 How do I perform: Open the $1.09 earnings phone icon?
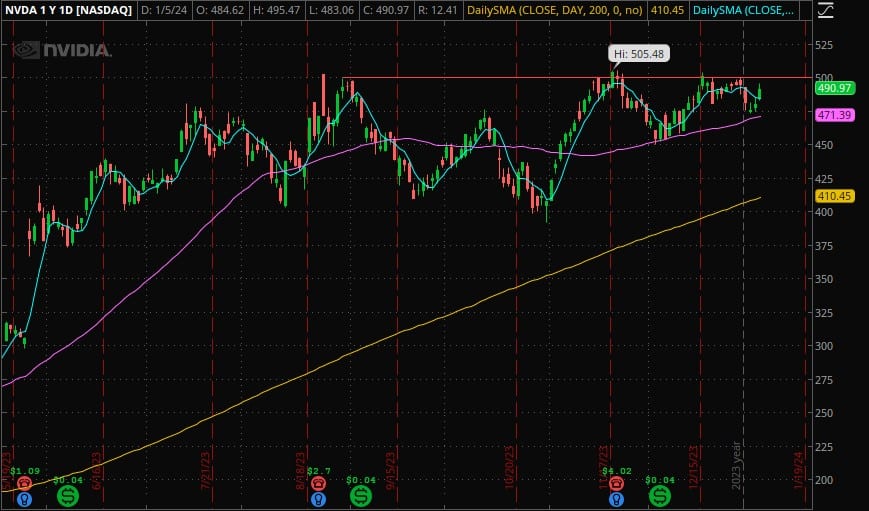[24, 483]
